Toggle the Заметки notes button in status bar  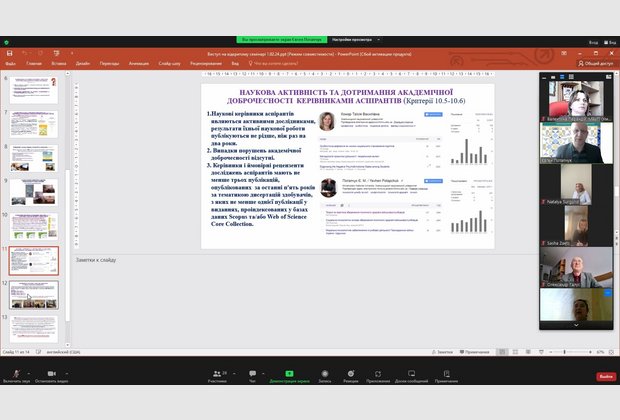(442, 352)
